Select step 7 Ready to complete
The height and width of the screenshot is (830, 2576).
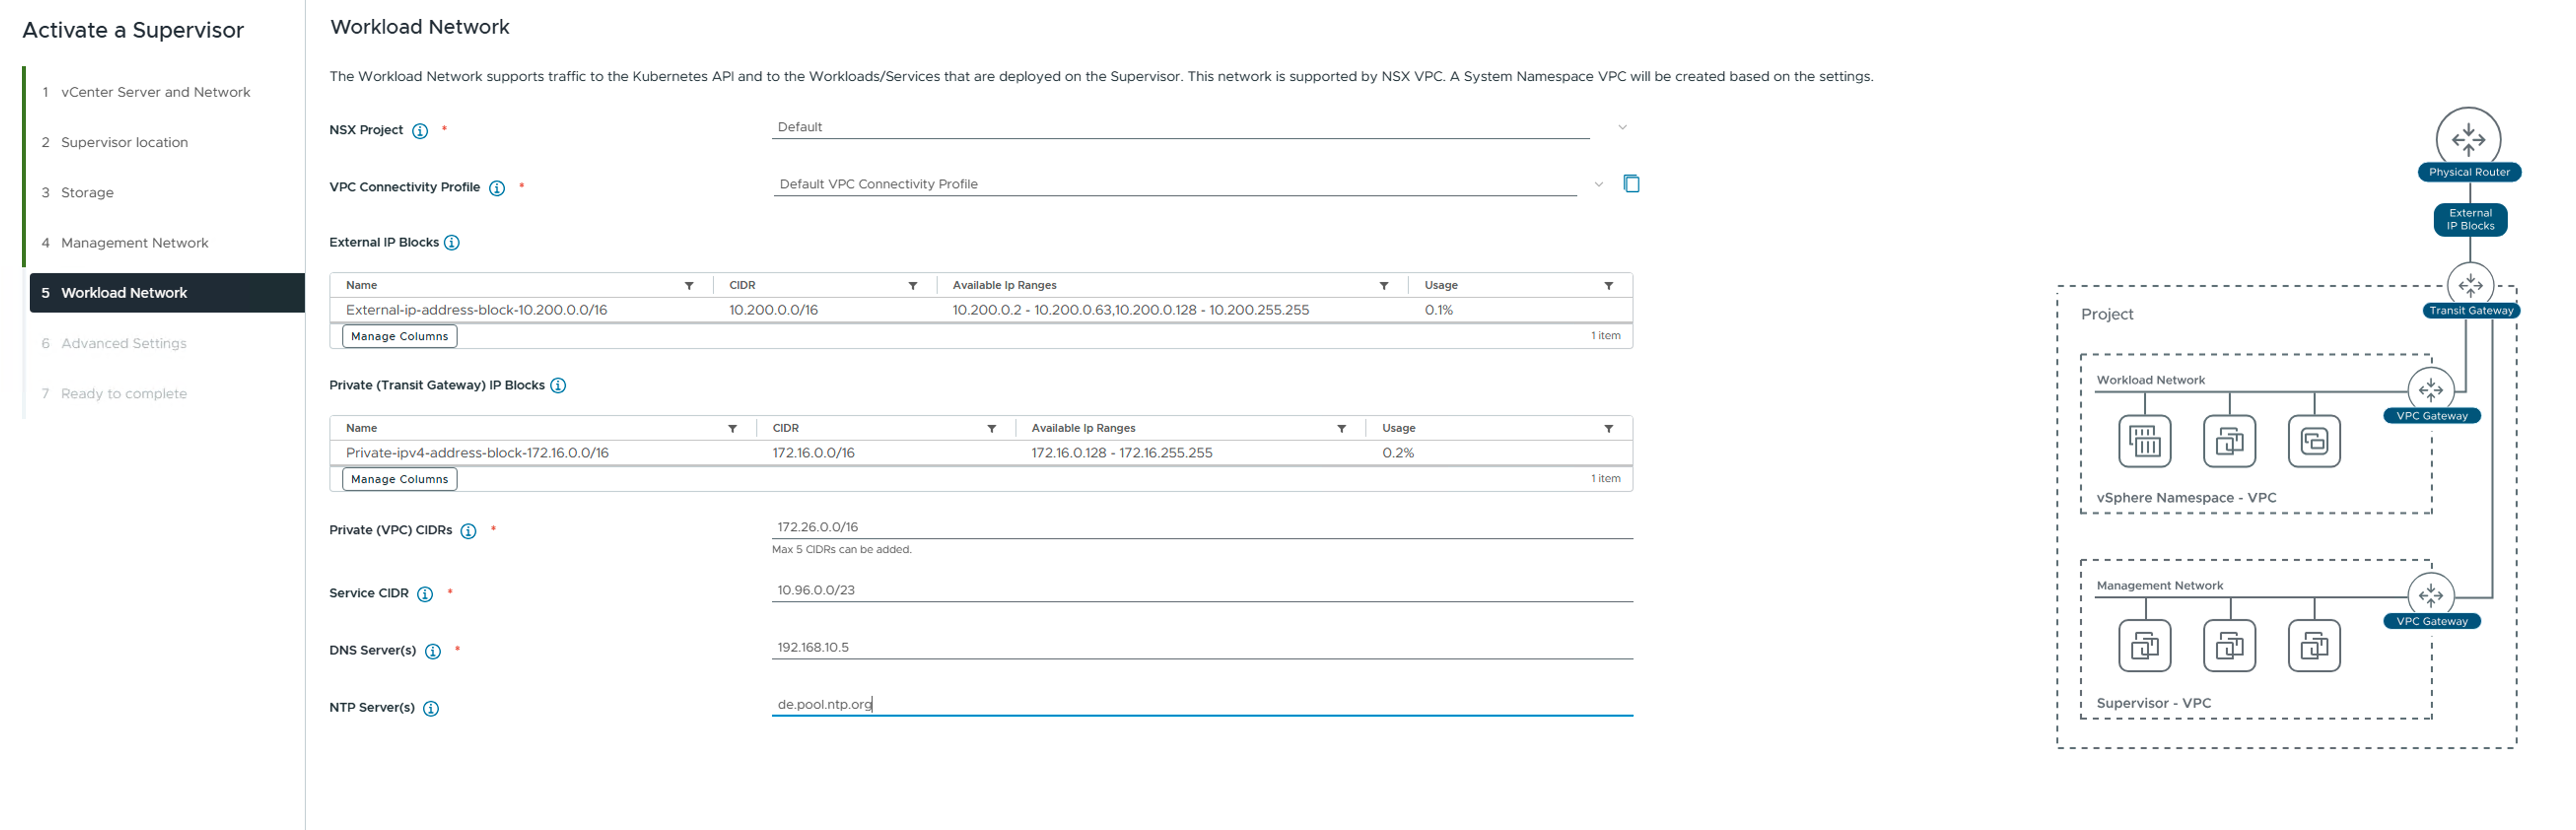(x=123, y=394)
